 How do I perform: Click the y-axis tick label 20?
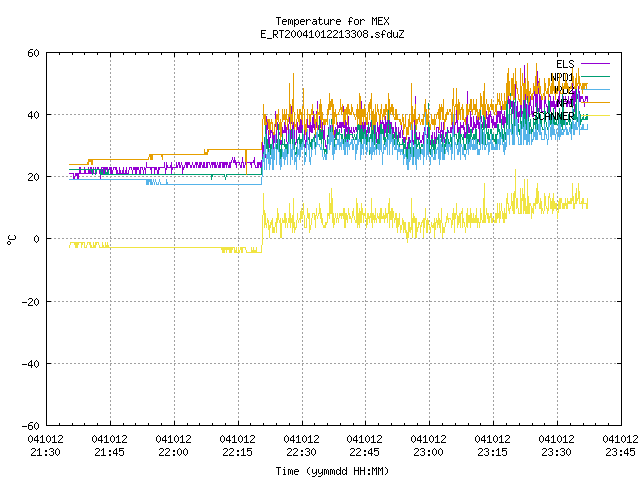[x=33, y=177]
